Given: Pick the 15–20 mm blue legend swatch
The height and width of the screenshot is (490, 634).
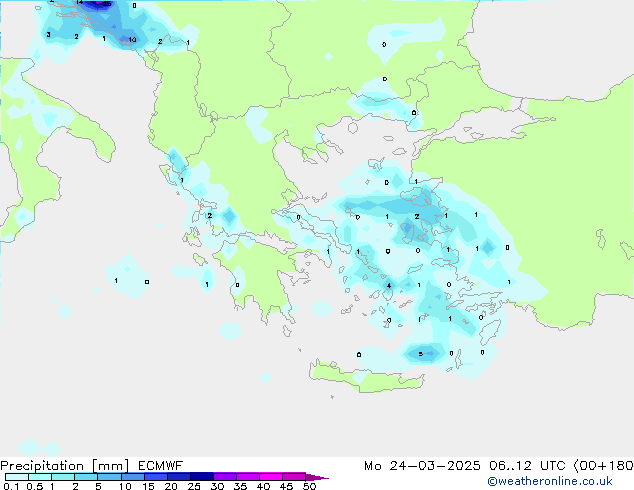Looking at the screenshot, I should click(155, 477).
